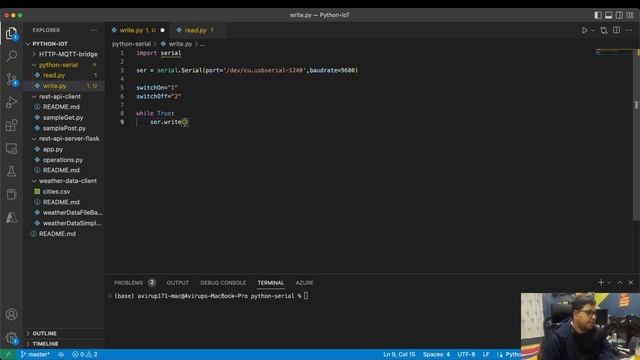Open the Extensions view icon
This screenshot has height=360, width=640.
[11, 125]
